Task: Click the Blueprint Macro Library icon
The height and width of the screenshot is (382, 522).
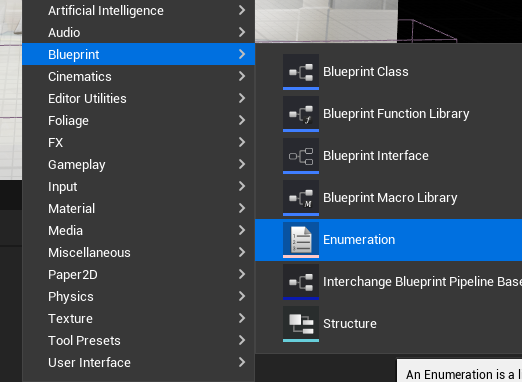Action: [301, 198]
